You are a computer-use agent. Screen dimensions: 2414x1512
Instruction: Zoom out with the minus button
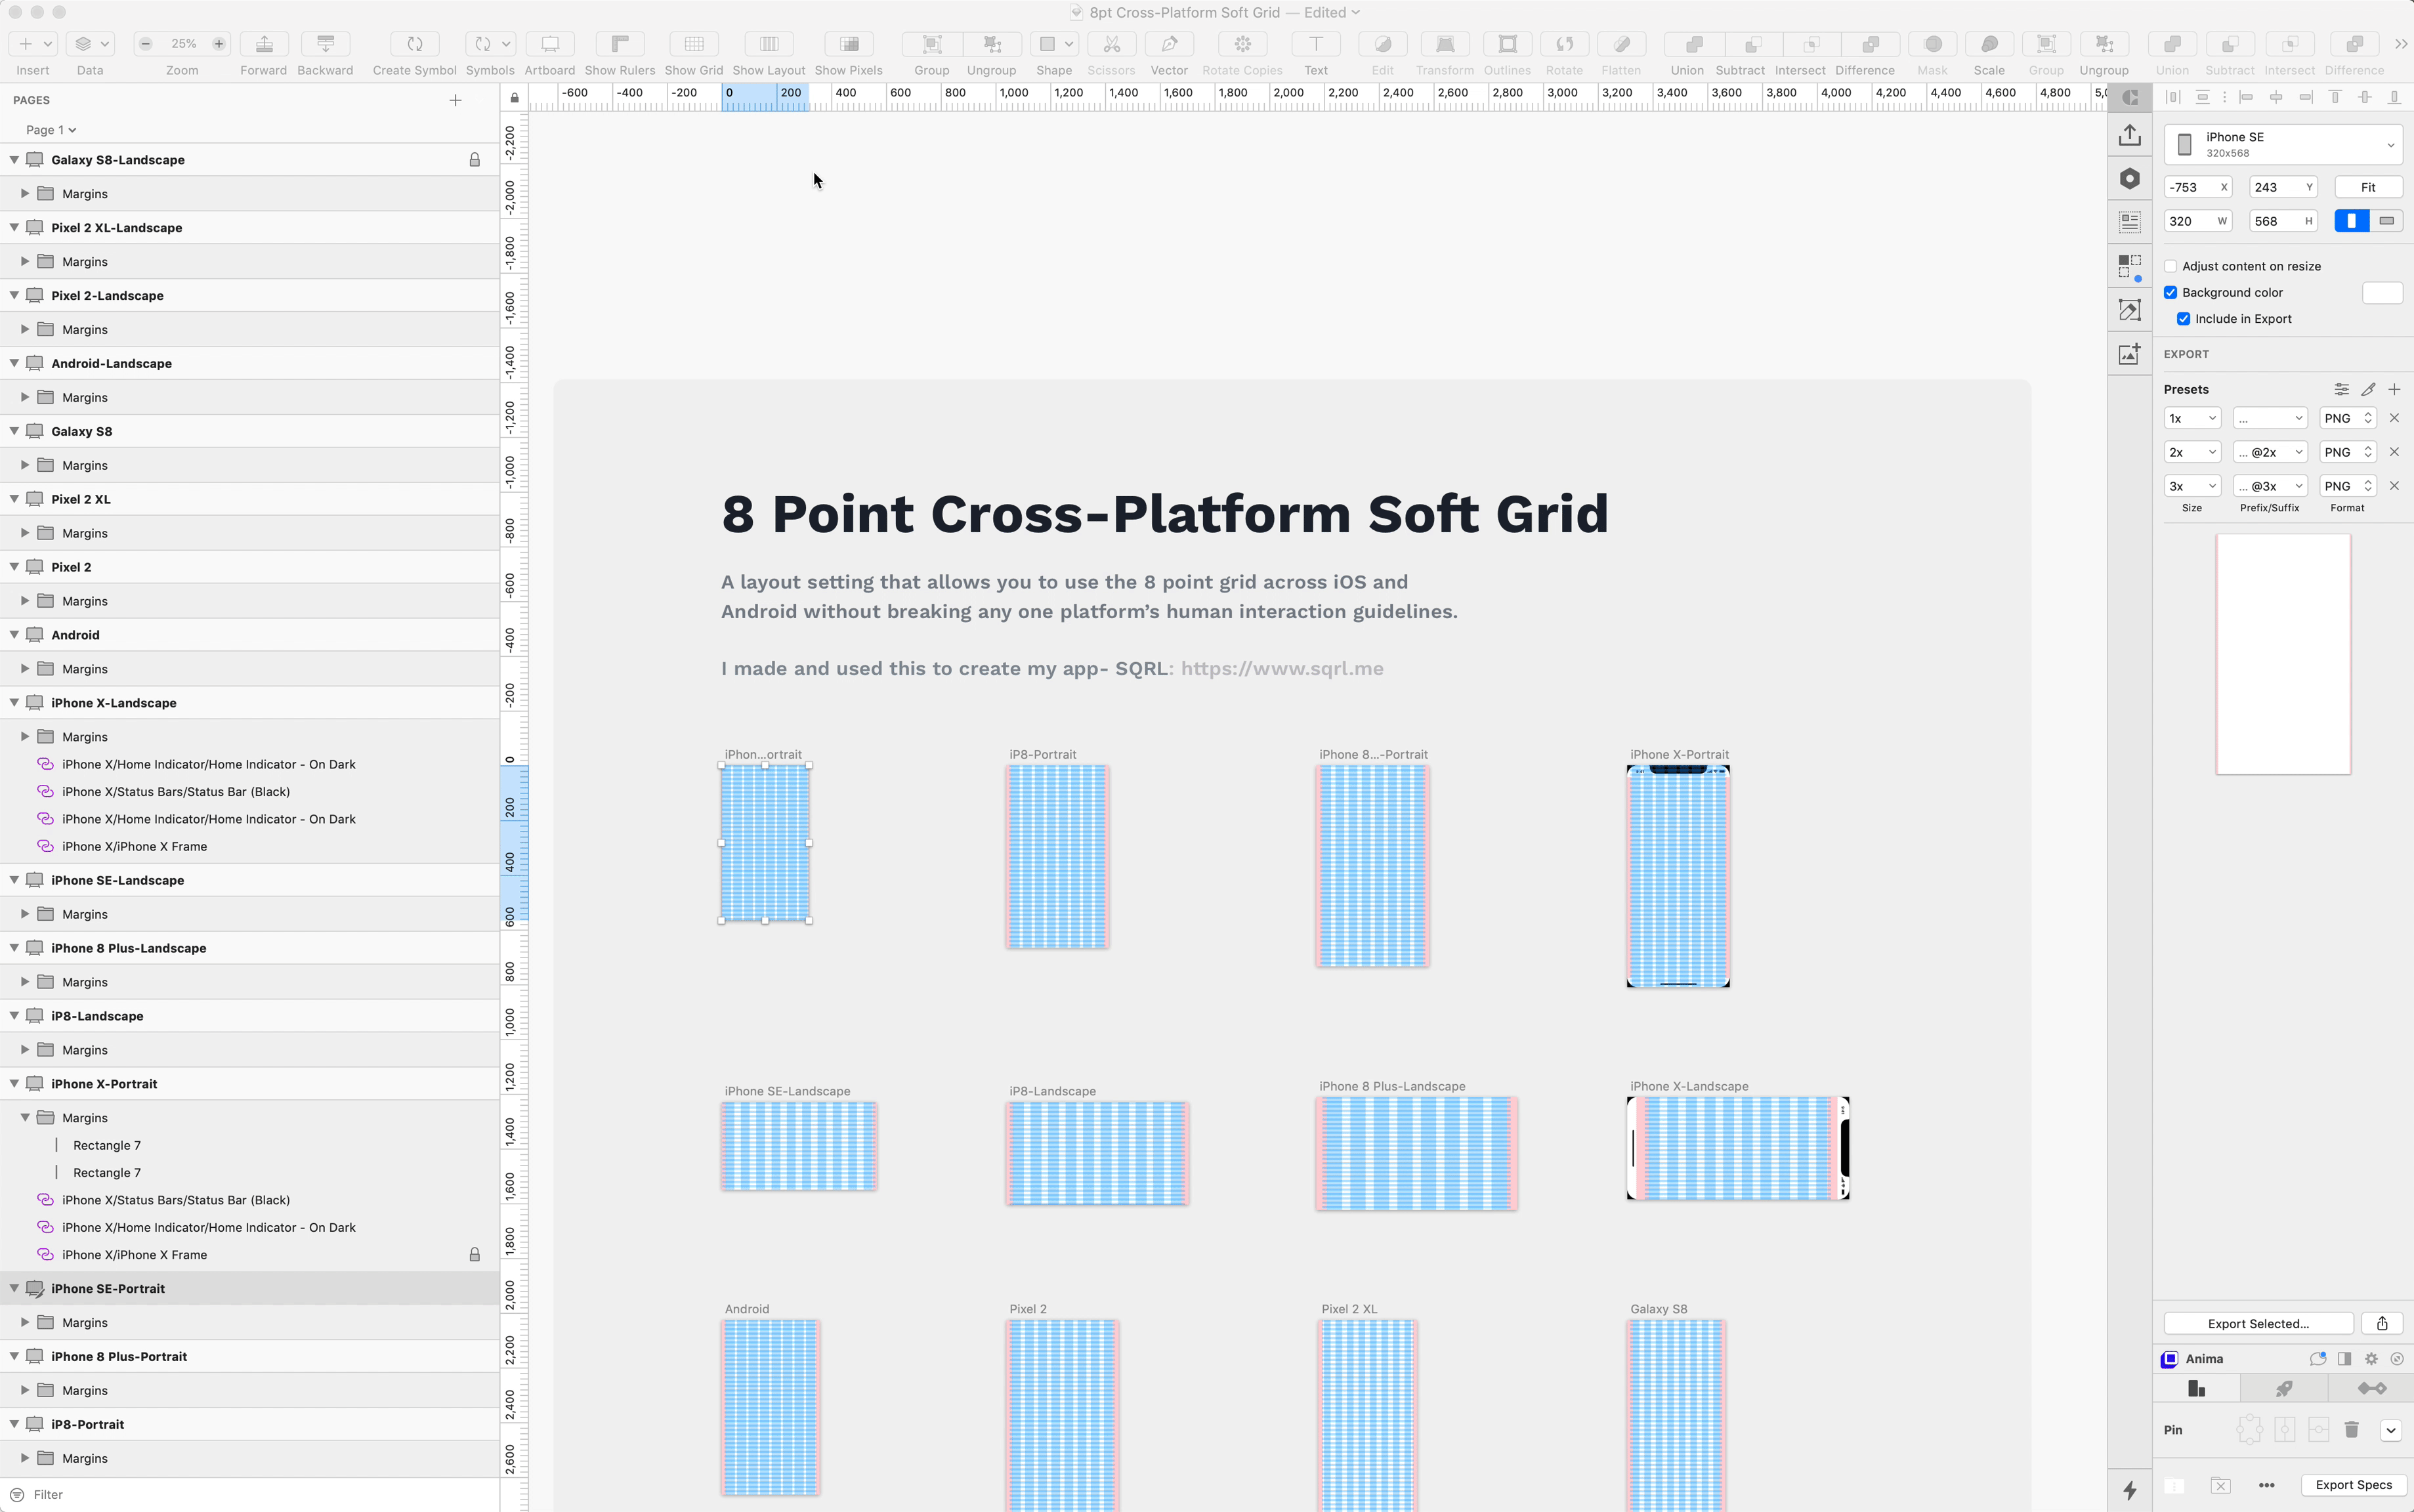(x=146, y=44)
